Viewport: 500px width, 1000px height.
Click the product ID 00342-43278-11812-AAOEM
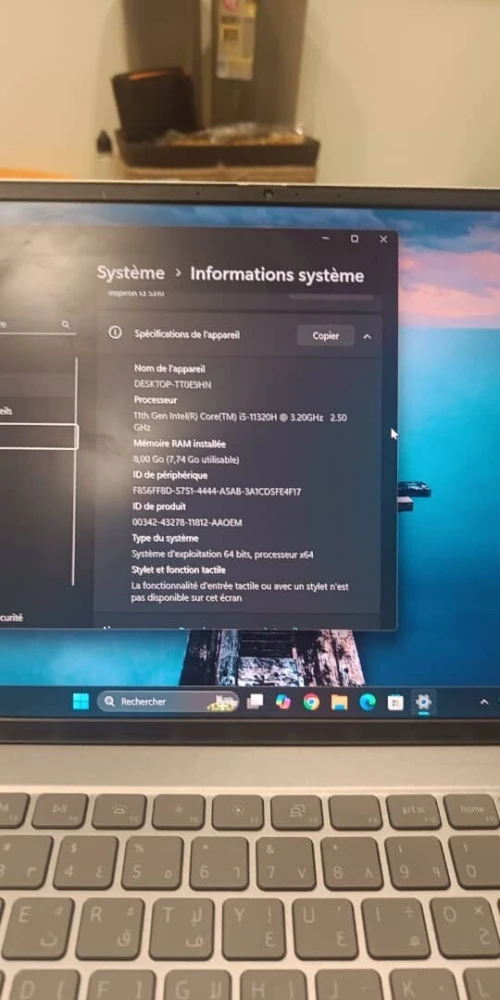point(187,522)
